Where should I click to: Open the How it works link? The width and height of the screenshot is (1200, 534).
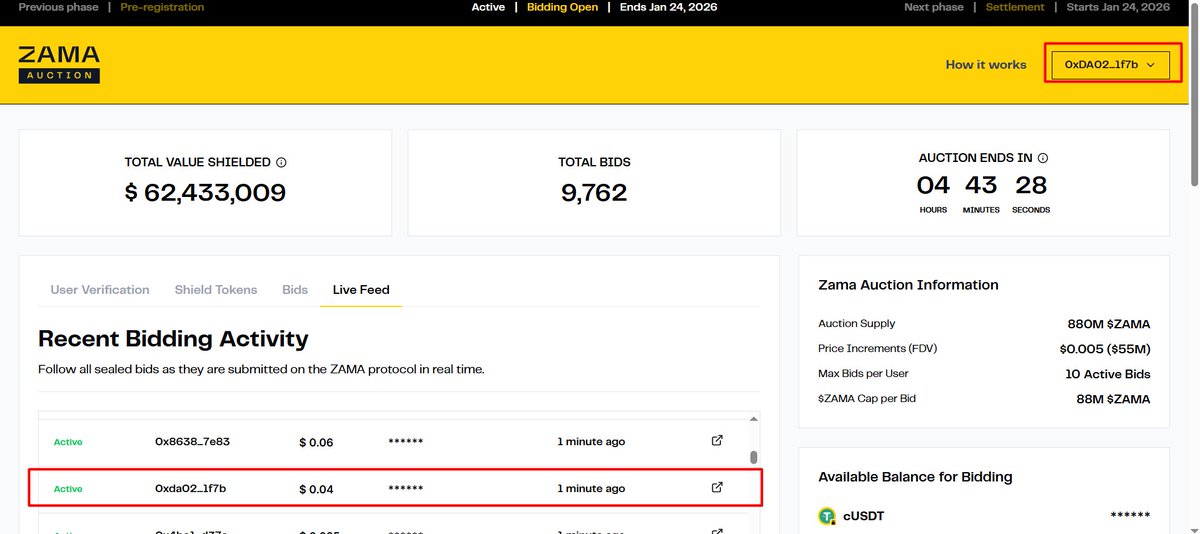(x=986, y=65)
